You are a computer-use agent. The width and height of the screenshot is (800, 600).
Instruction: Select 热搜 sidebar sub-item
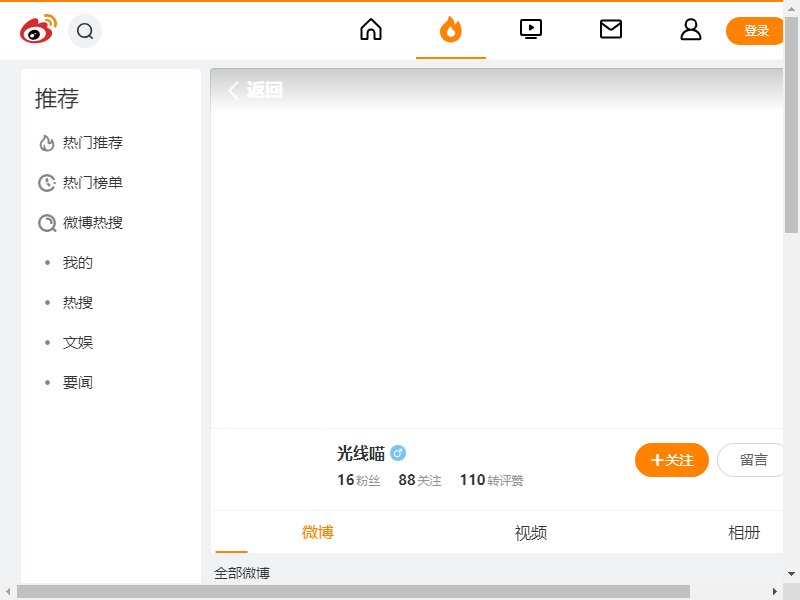[x=78, y=303]
